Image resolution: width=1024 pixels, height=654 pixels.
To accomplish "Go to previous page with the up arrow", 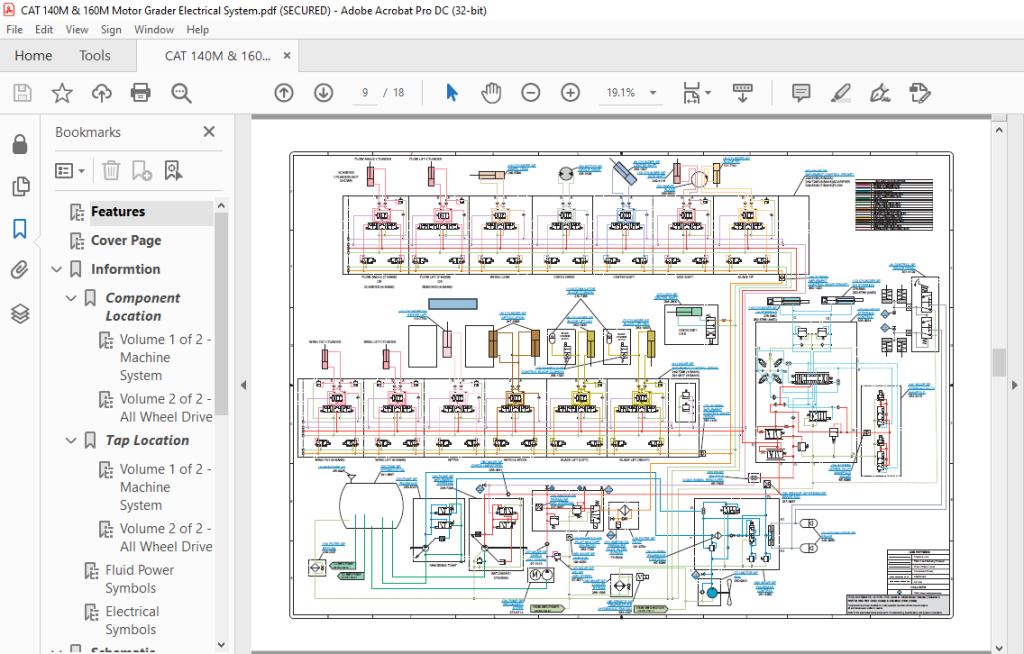I will [x=283, y=93].
